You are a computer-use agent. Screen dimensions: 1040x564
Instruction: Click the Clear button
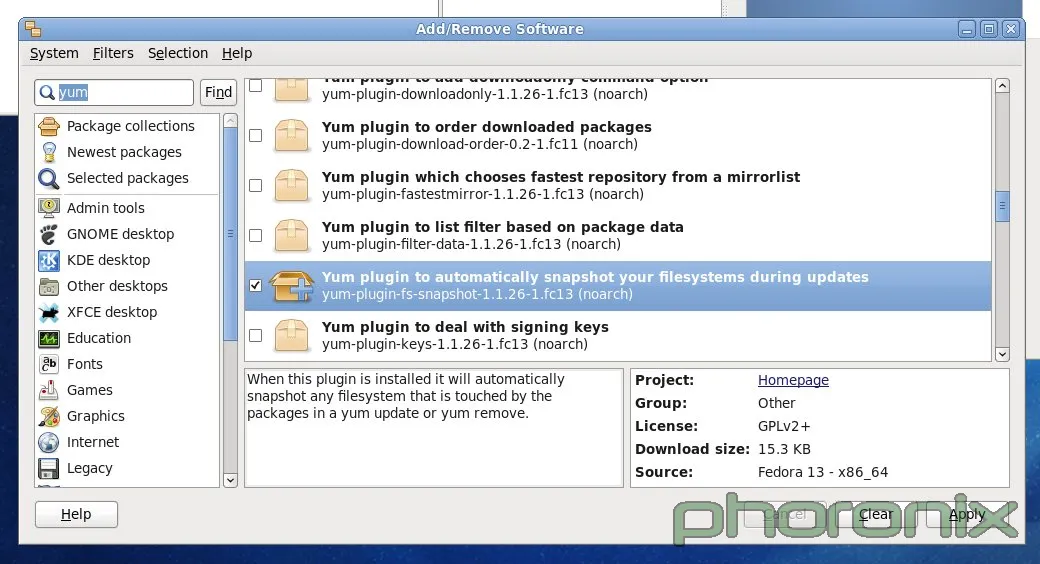pyautogui.click(x=876, y=514)
